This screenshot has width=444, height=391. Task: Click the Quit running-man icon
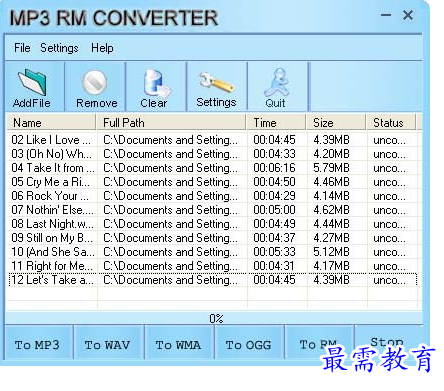point(276,82)
